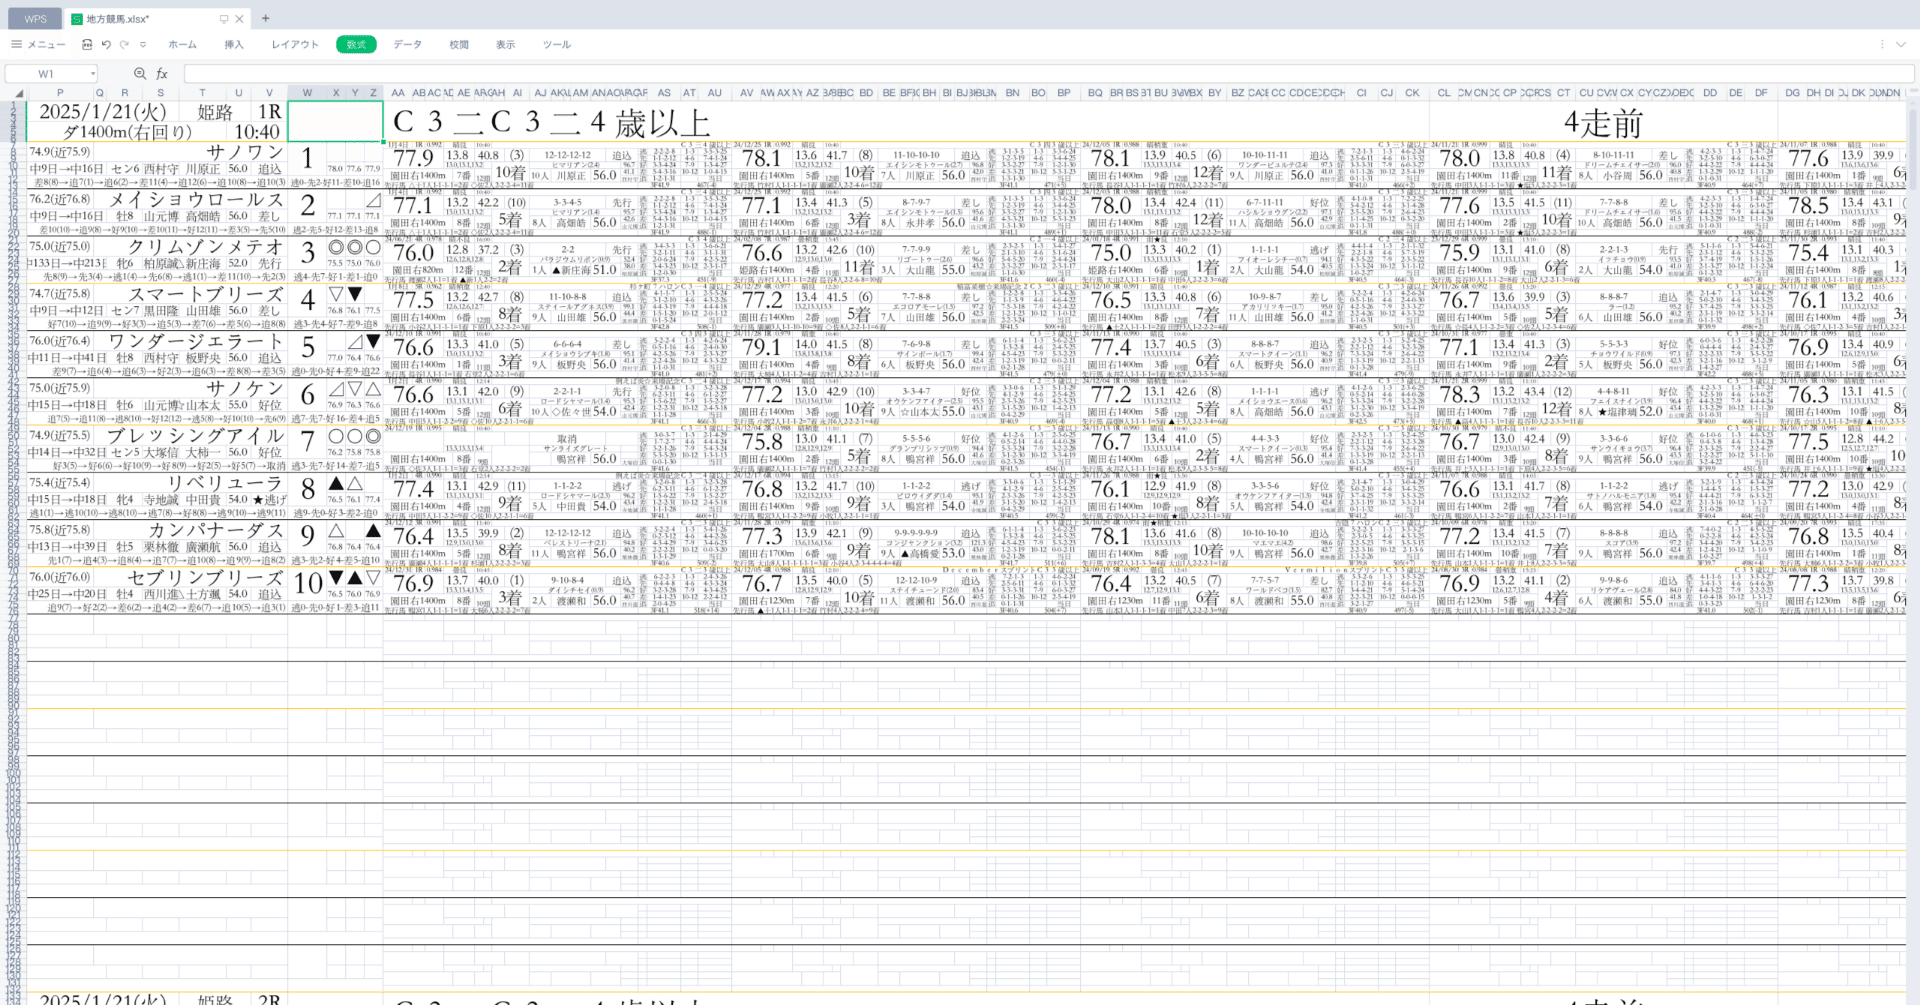The image size is (1920, 1005).
Task: Click the vertical three-dot more options icon
Action: tap(1881, 45)
